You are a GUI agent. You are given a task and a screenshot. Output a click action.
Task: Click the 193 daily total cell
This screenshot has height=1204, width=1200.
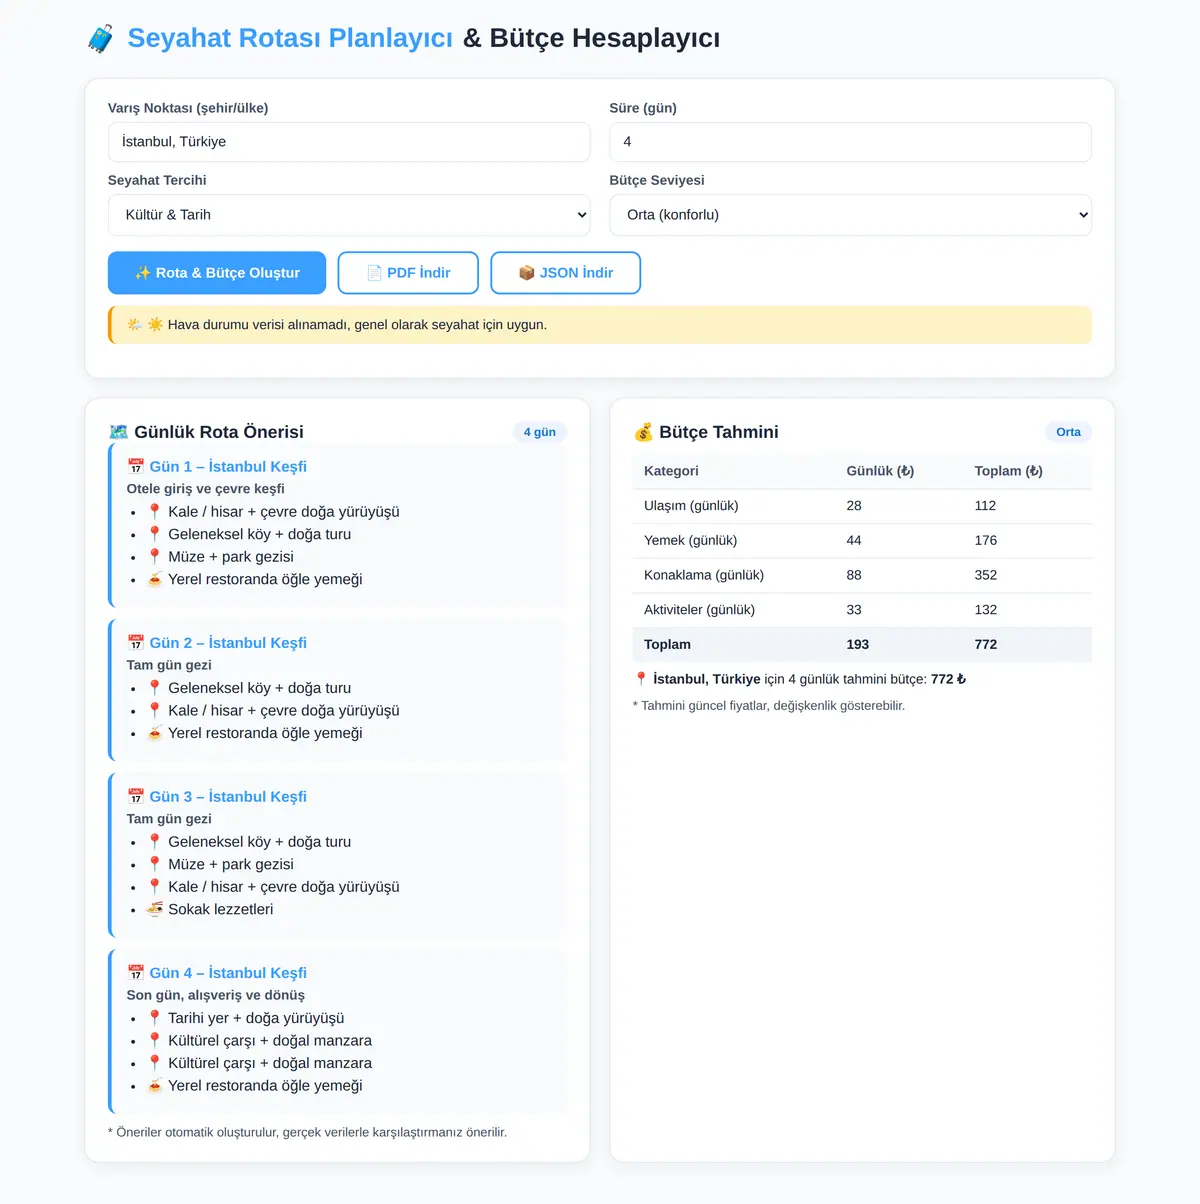[858, 644]
